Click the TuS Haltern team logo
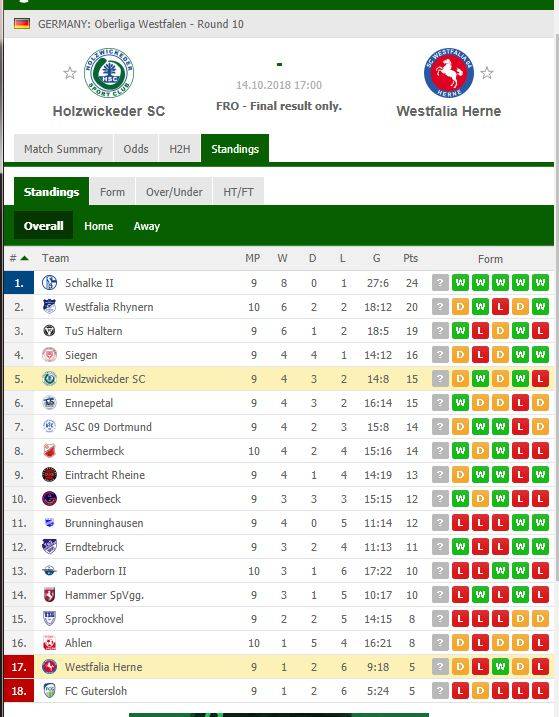Image resolution: width=559 pixels, height=717 pixels. pos(49,331)
